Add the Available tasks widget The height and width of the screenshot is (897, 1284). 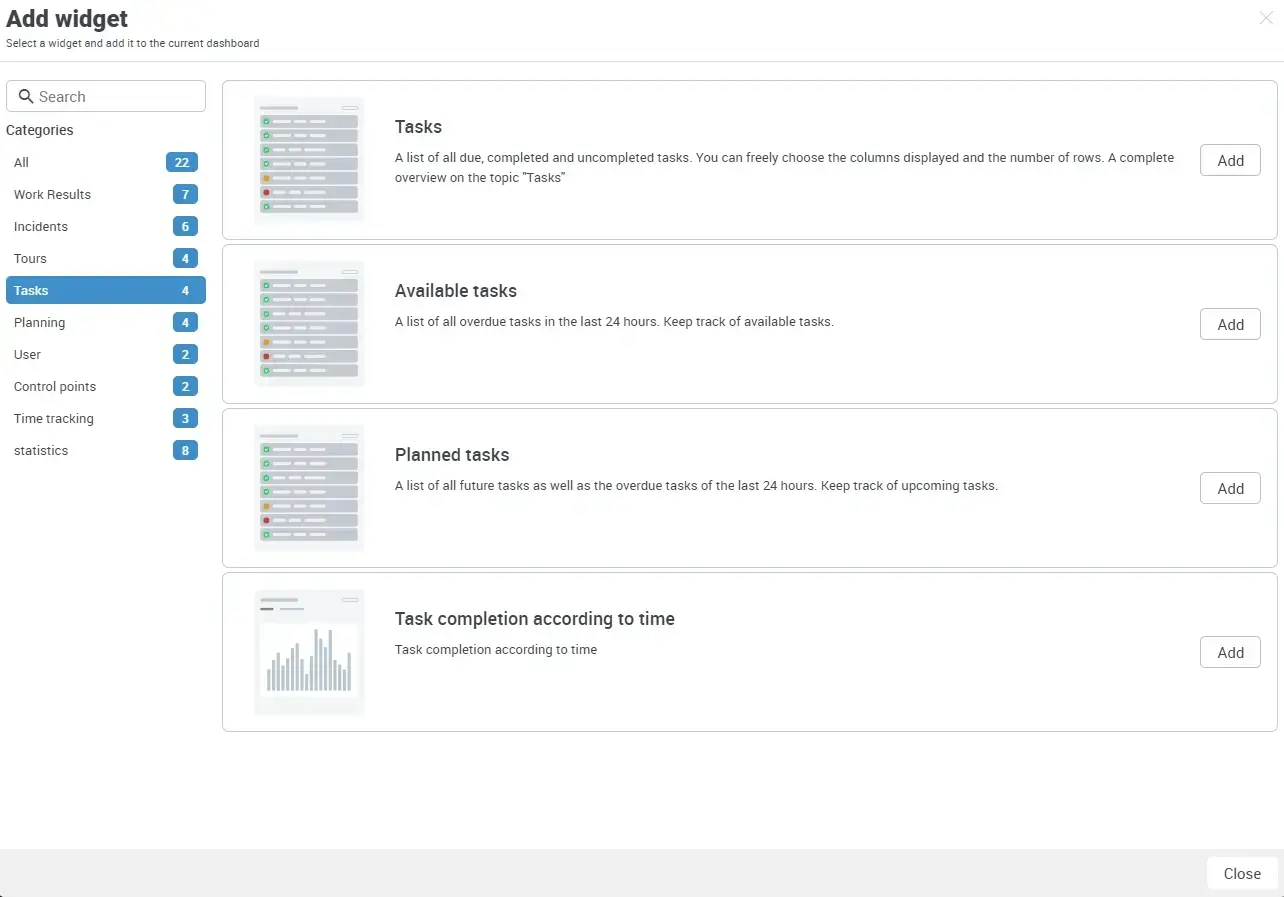1230,324
